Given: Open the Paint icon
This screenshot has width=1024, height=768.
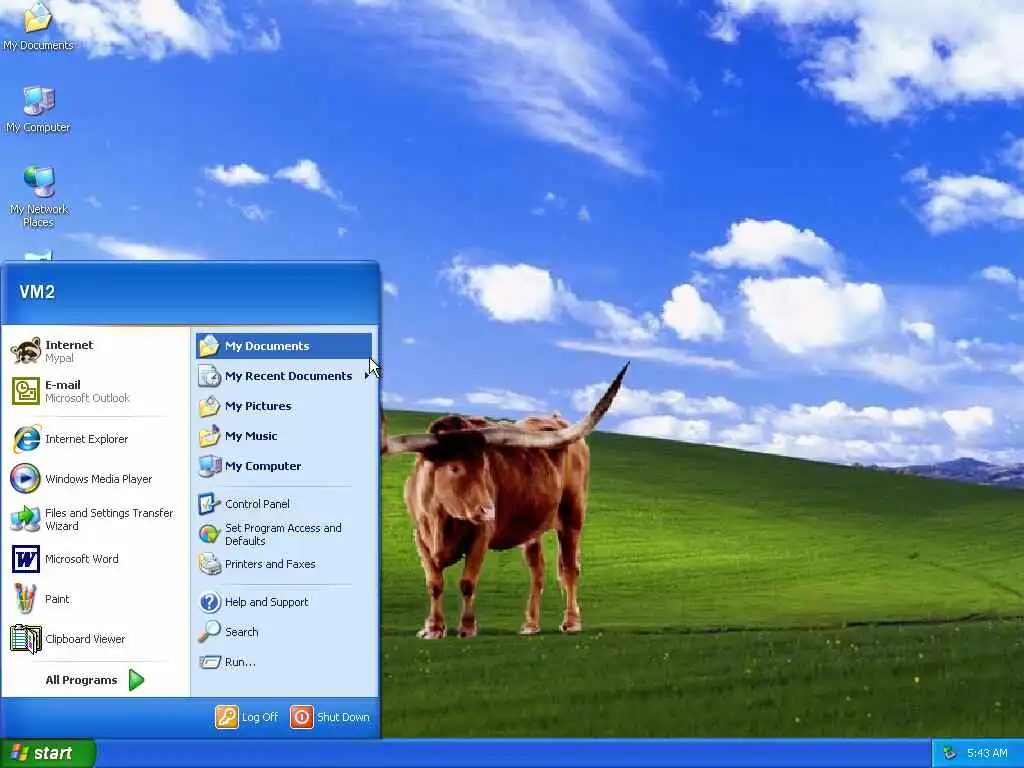Looking at the screenshot, I should [x=25, y=599].
